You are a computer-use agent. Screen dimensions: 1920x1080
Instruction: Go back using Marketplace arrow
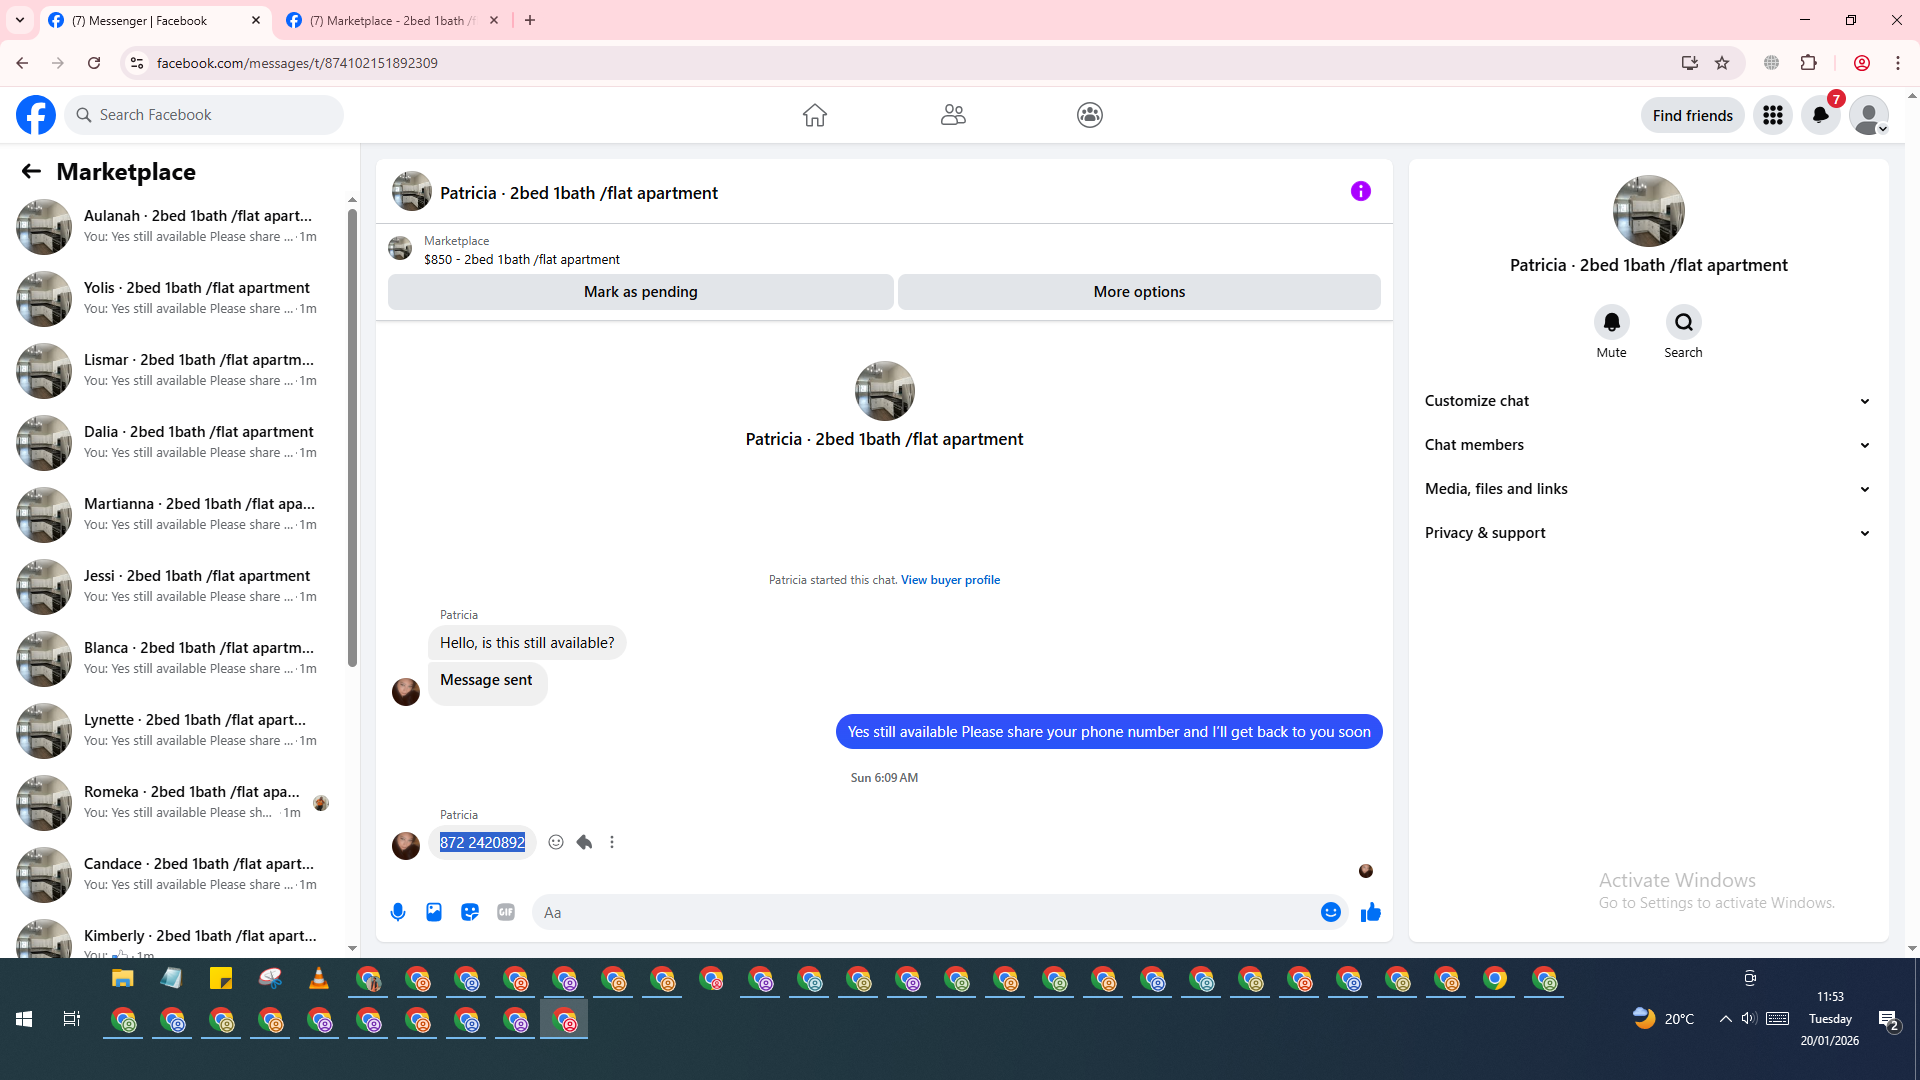31,172
